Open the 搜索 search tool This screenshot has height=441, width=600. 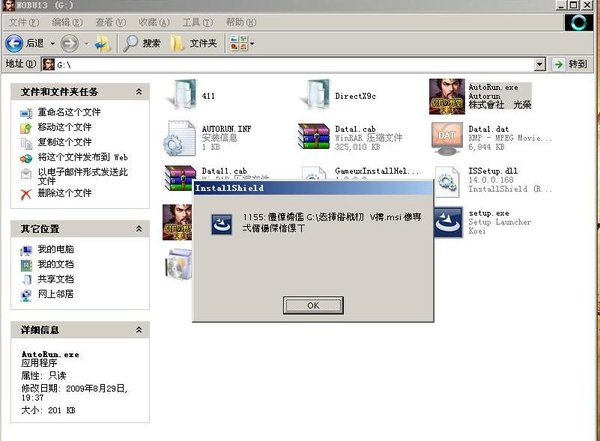click(141, 43)
